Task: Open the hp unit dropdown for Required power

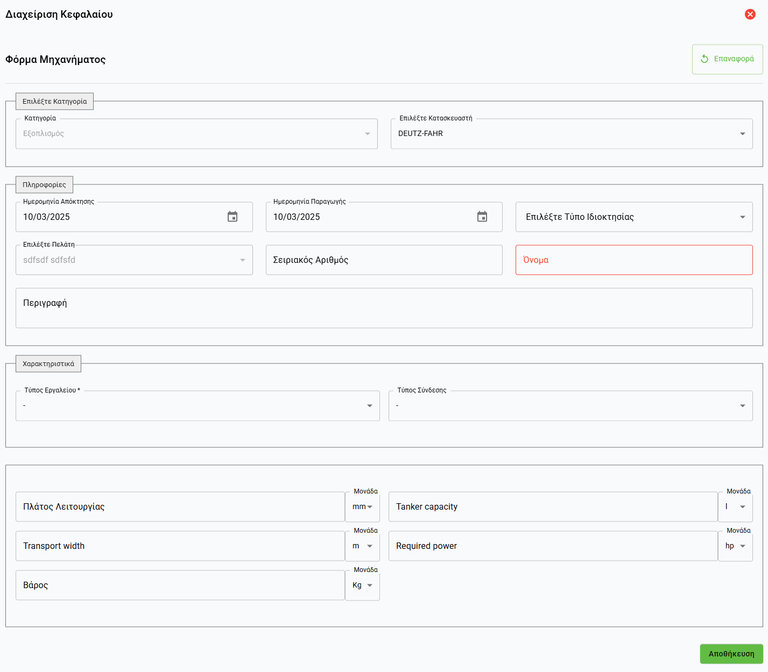Action: pos(735,546)
